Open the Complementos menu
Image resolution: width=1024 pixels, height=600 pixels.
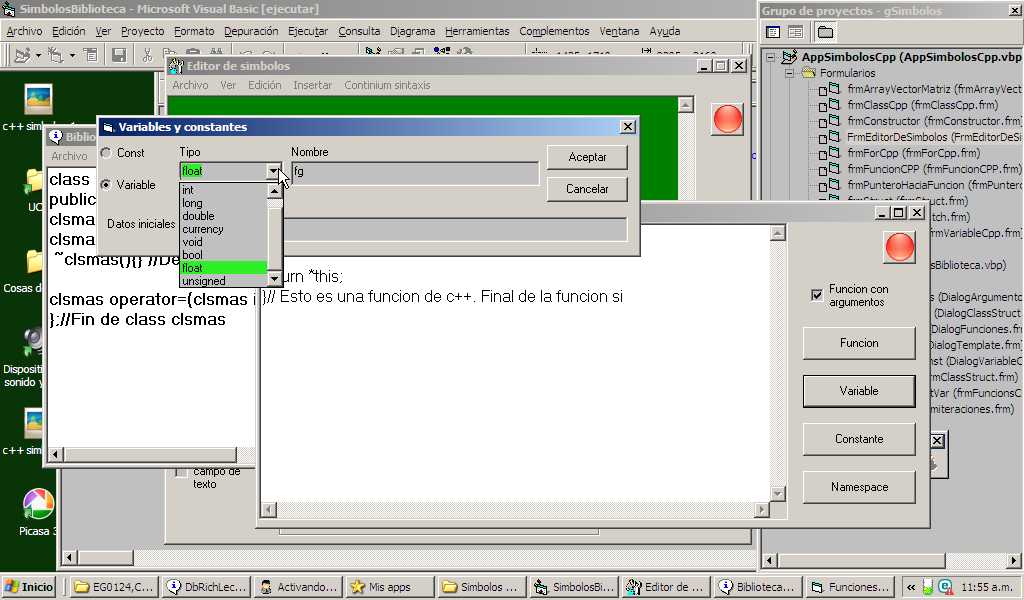554,31
